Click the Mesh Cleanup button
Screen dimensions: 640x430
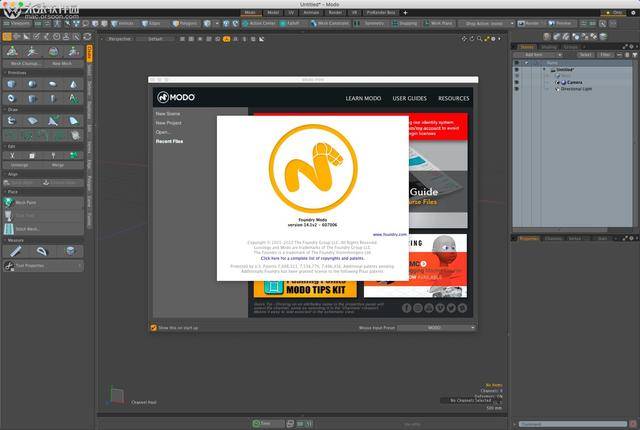pos(23,62)
